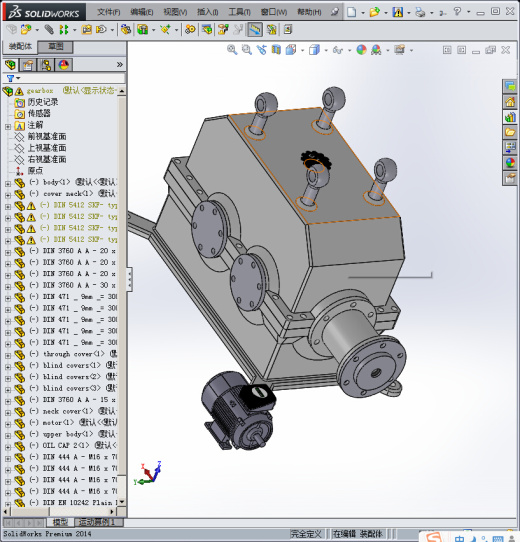Open the PropertyManager tab icon
The height and width of the screenshot is (542, 520).
pyautogui.click(x=28, y=65)
